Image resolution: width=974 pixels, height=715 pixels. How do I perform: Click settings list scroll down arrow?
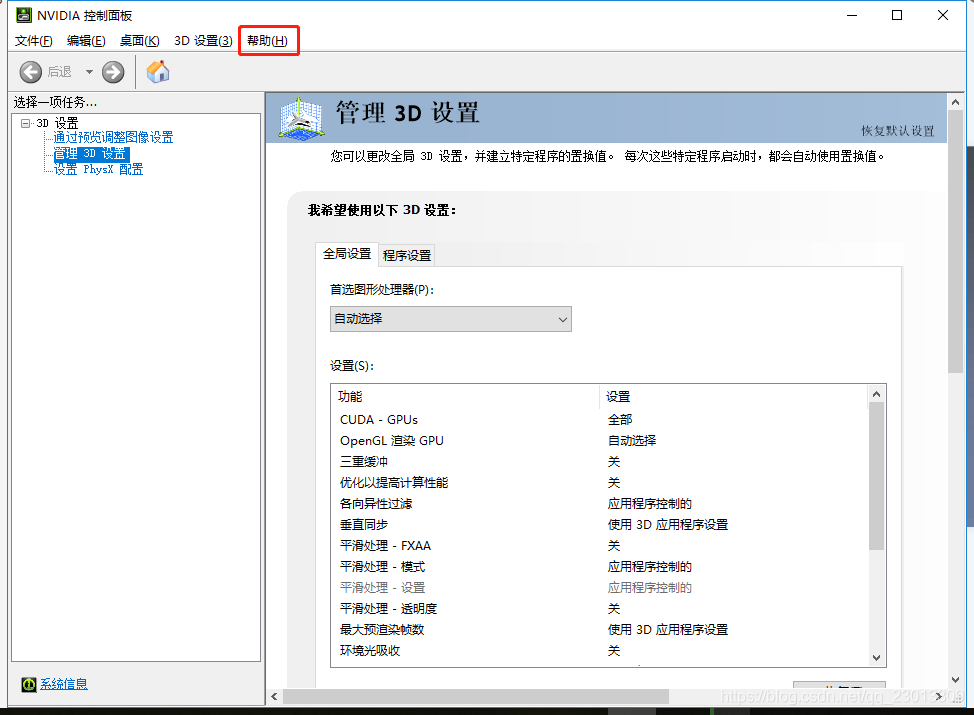(x=876, y=658)
